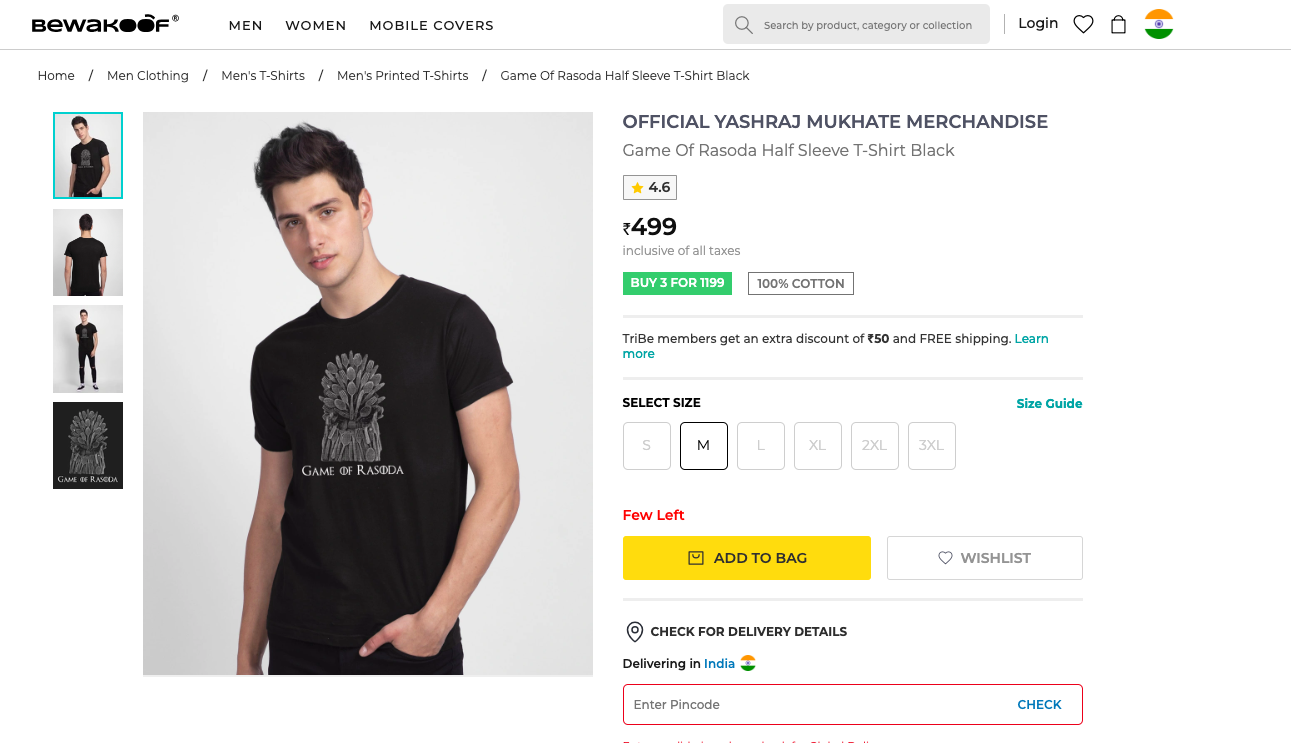Viewport: 1291px width, 743px height.
Task: Select size M
Action: [704, 446]
